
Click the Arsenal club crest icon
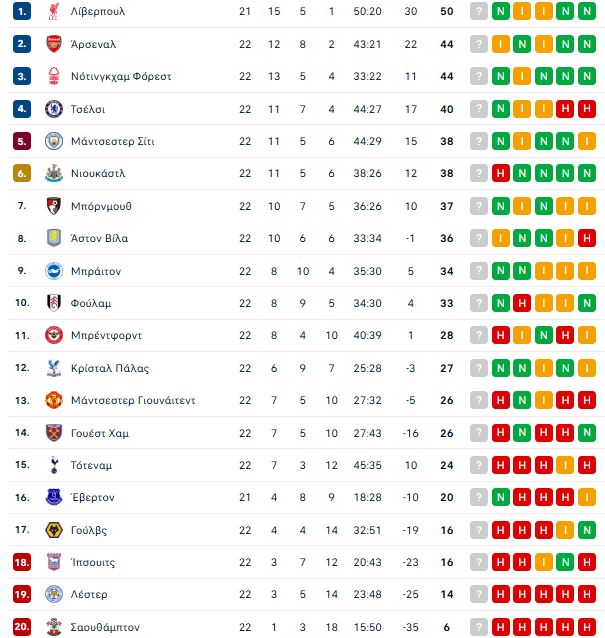pos(54,44)
